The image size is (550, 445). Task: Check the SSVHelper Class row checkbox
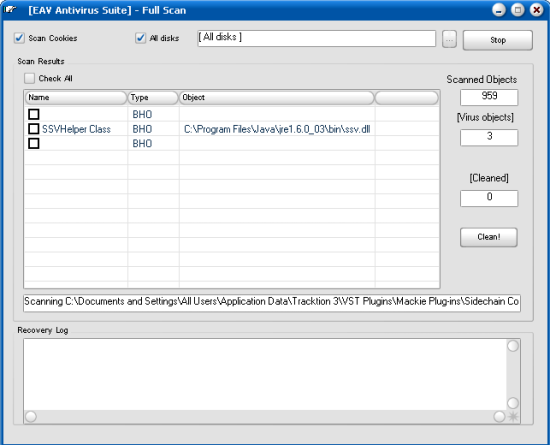tap(34, 129)
